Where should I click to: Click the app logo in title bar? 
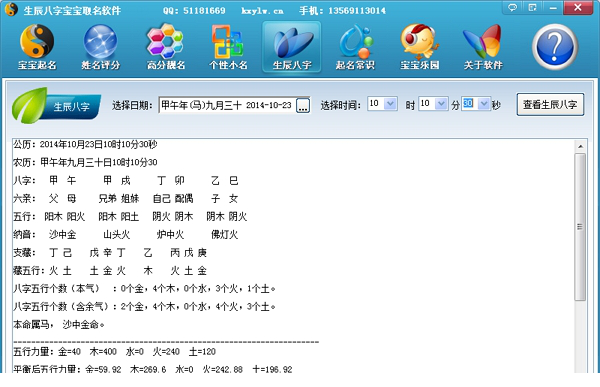pos(11,10)
